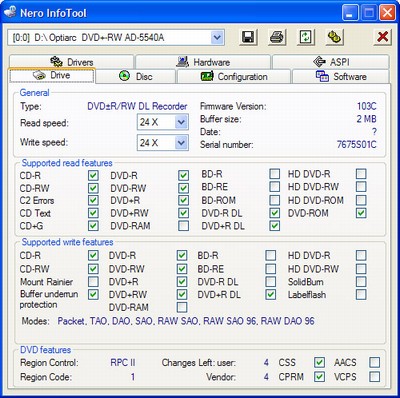Toggle CD+G read checkbox
Screen dimensions: 400x398
[93, 226]
